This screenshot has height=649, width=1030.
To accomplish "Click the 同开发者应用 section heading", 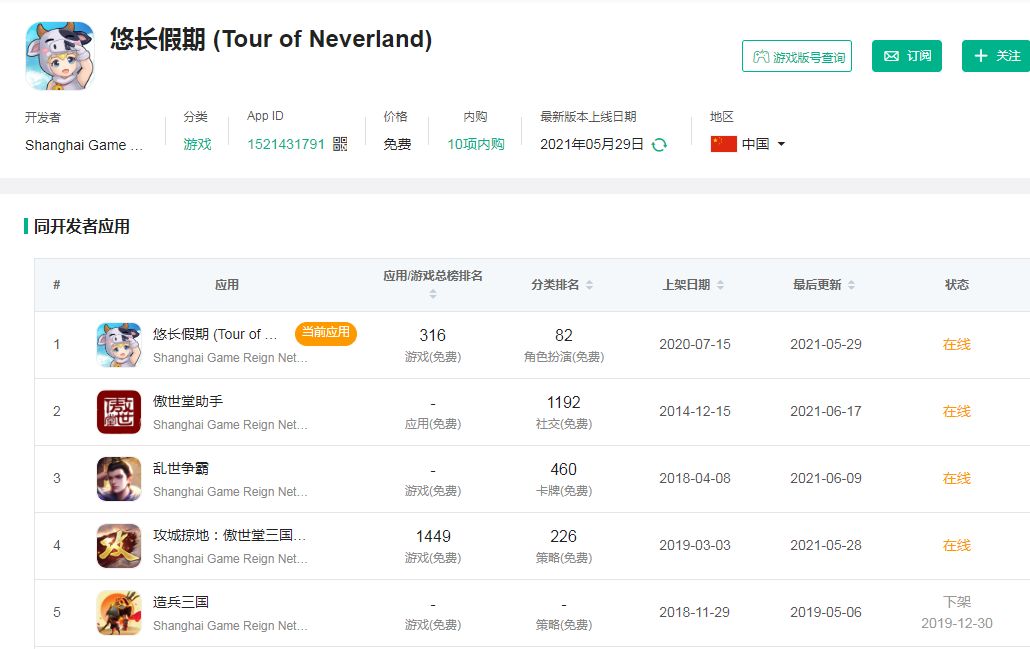I will pos(81,227).
